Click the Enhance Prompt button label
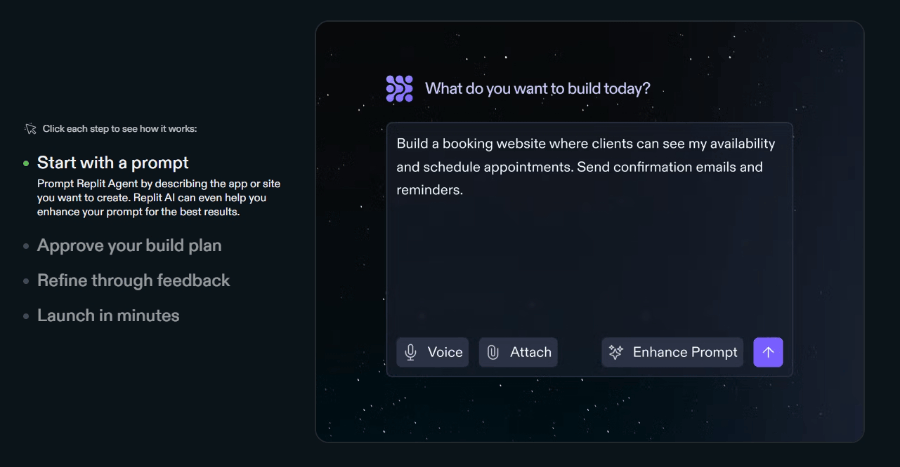This screenshot has height=467, width=900. click(x=685, y=352)
